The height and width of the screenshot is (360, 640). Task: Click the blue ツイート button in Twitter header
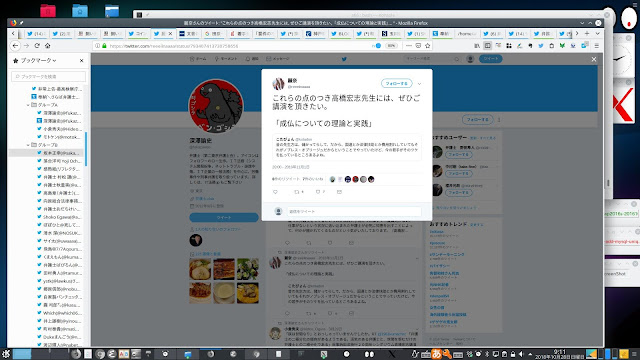tap(490, 59)
